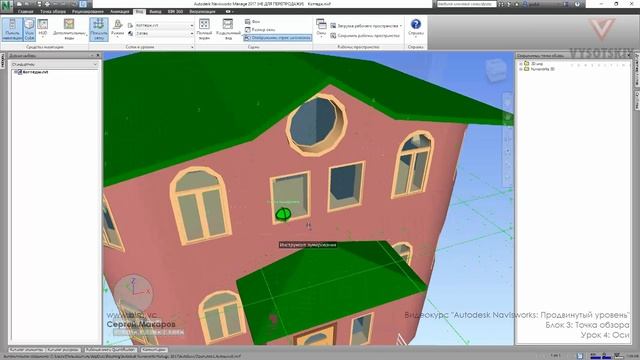Viewport: 640px width, 360px height.
Task: Click the green measurement point marker
Action: 283,214
